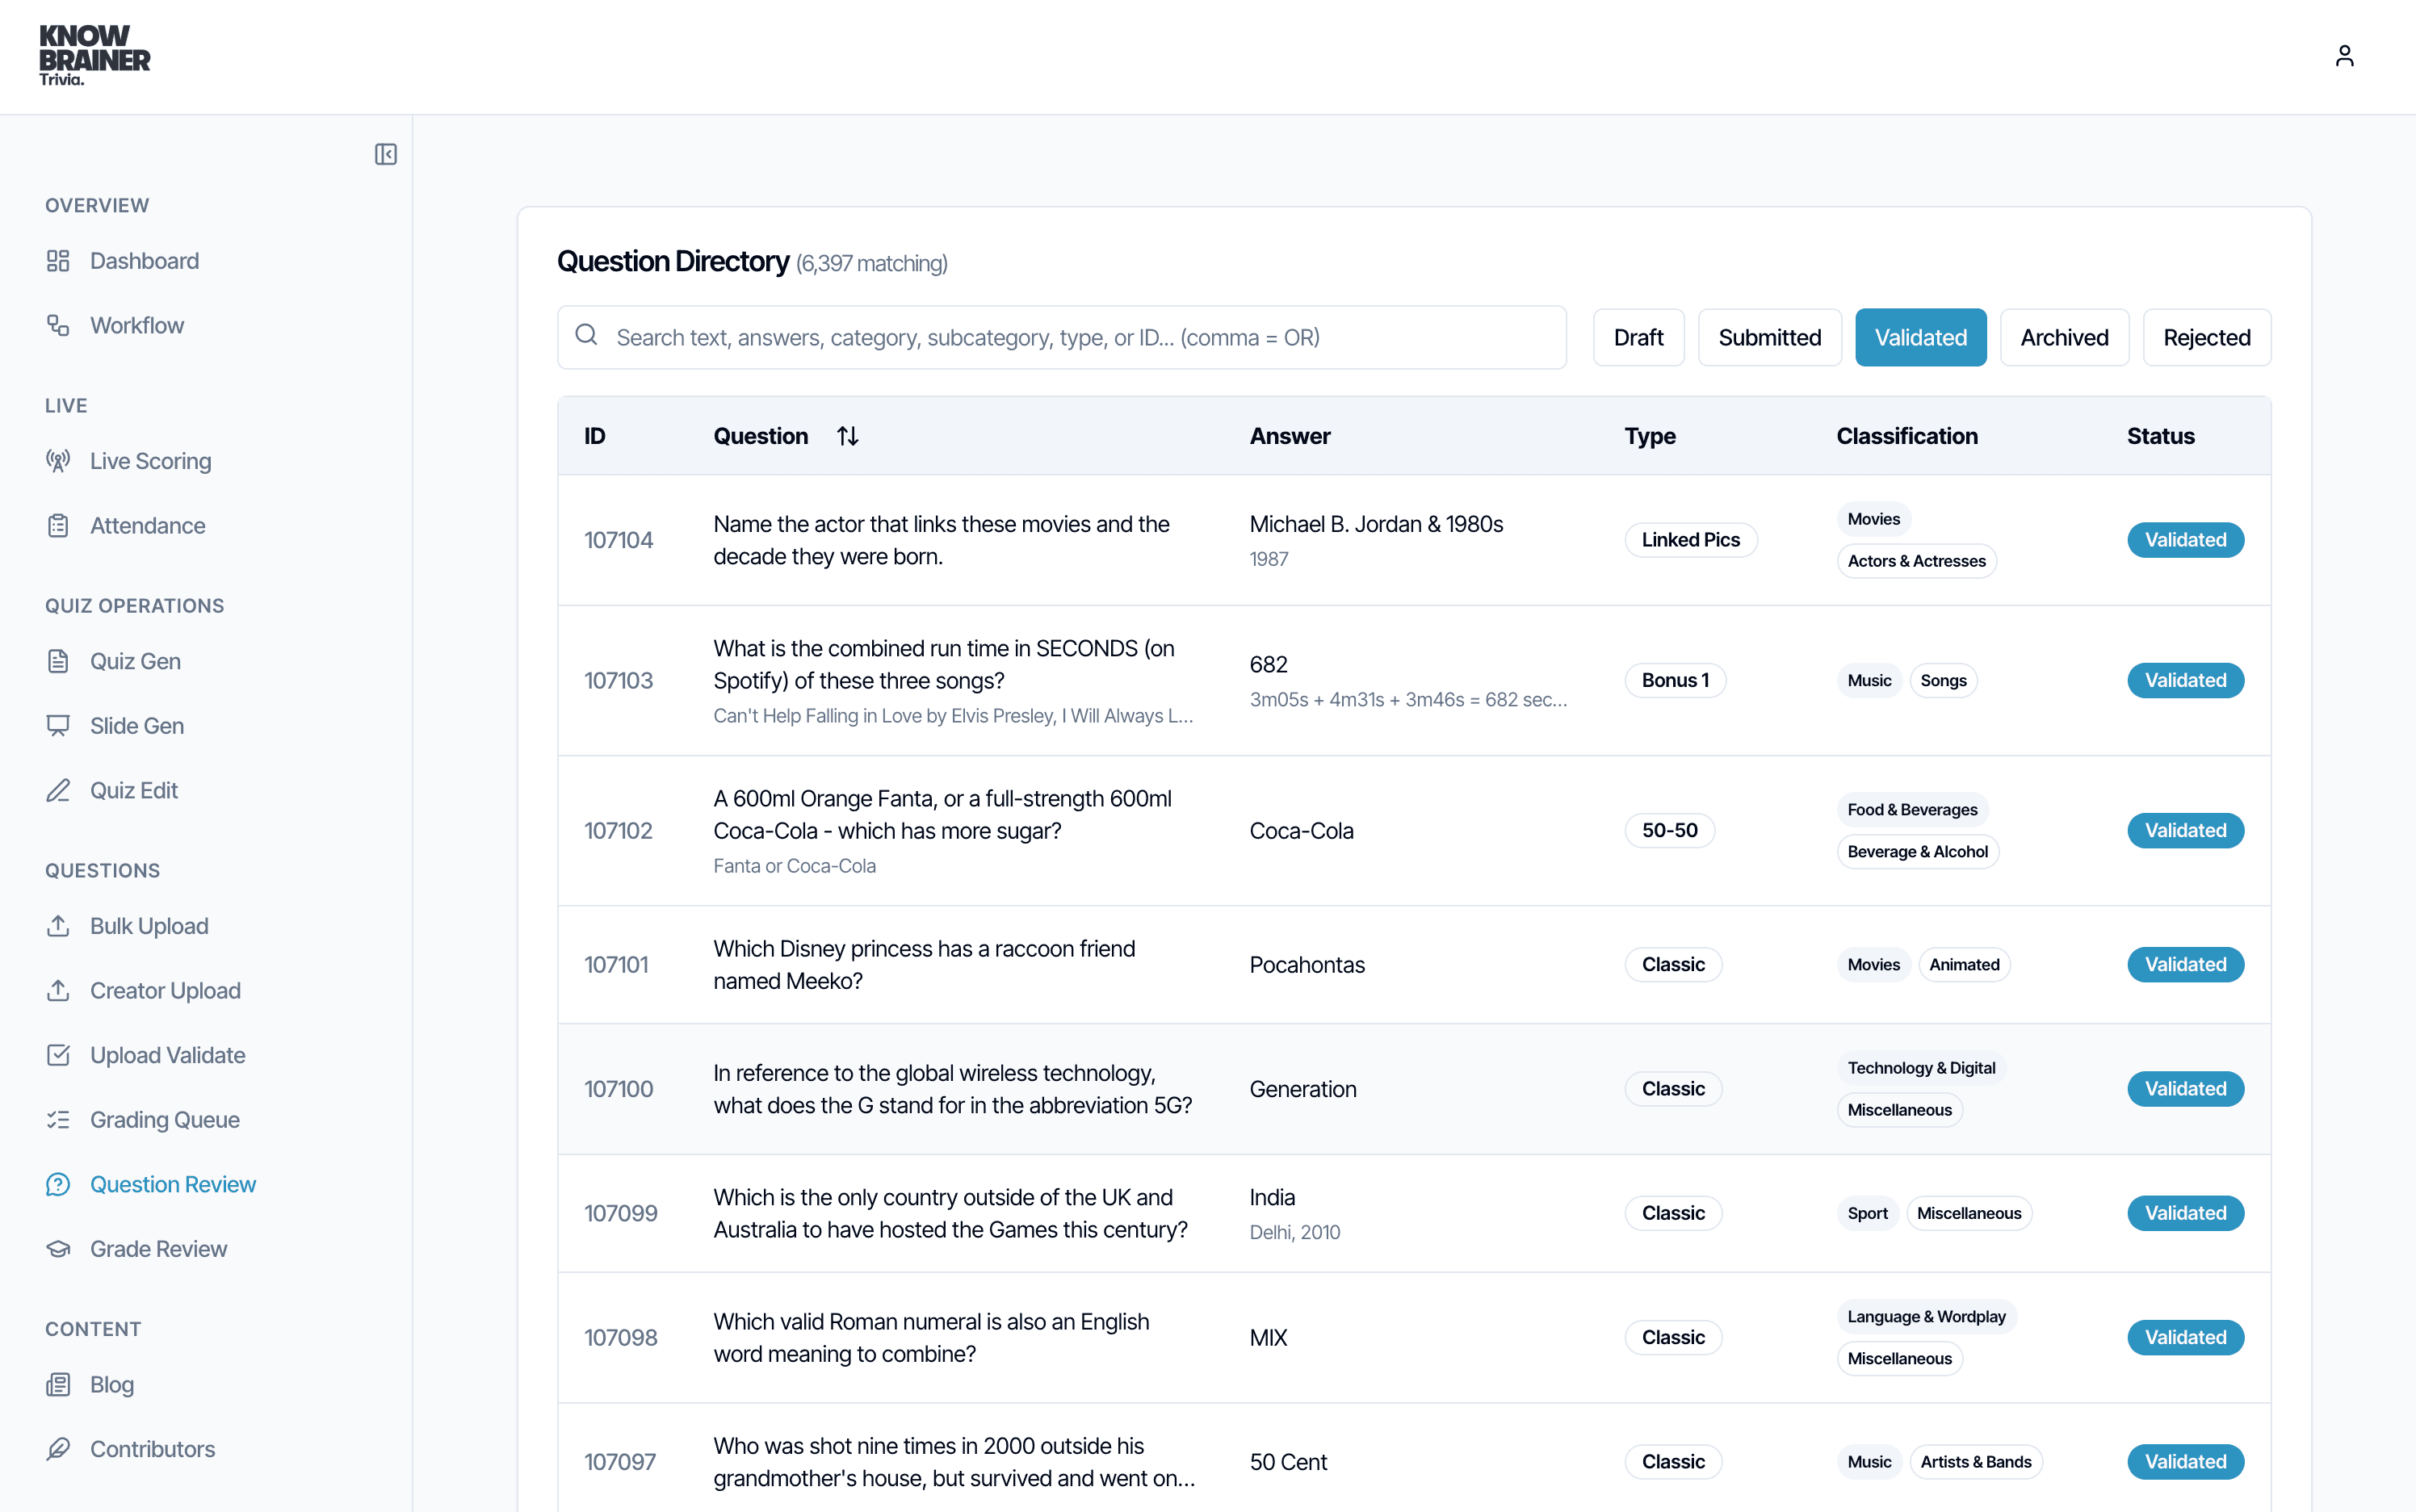Click the Contributors feather icon

tap(58, 1448)
